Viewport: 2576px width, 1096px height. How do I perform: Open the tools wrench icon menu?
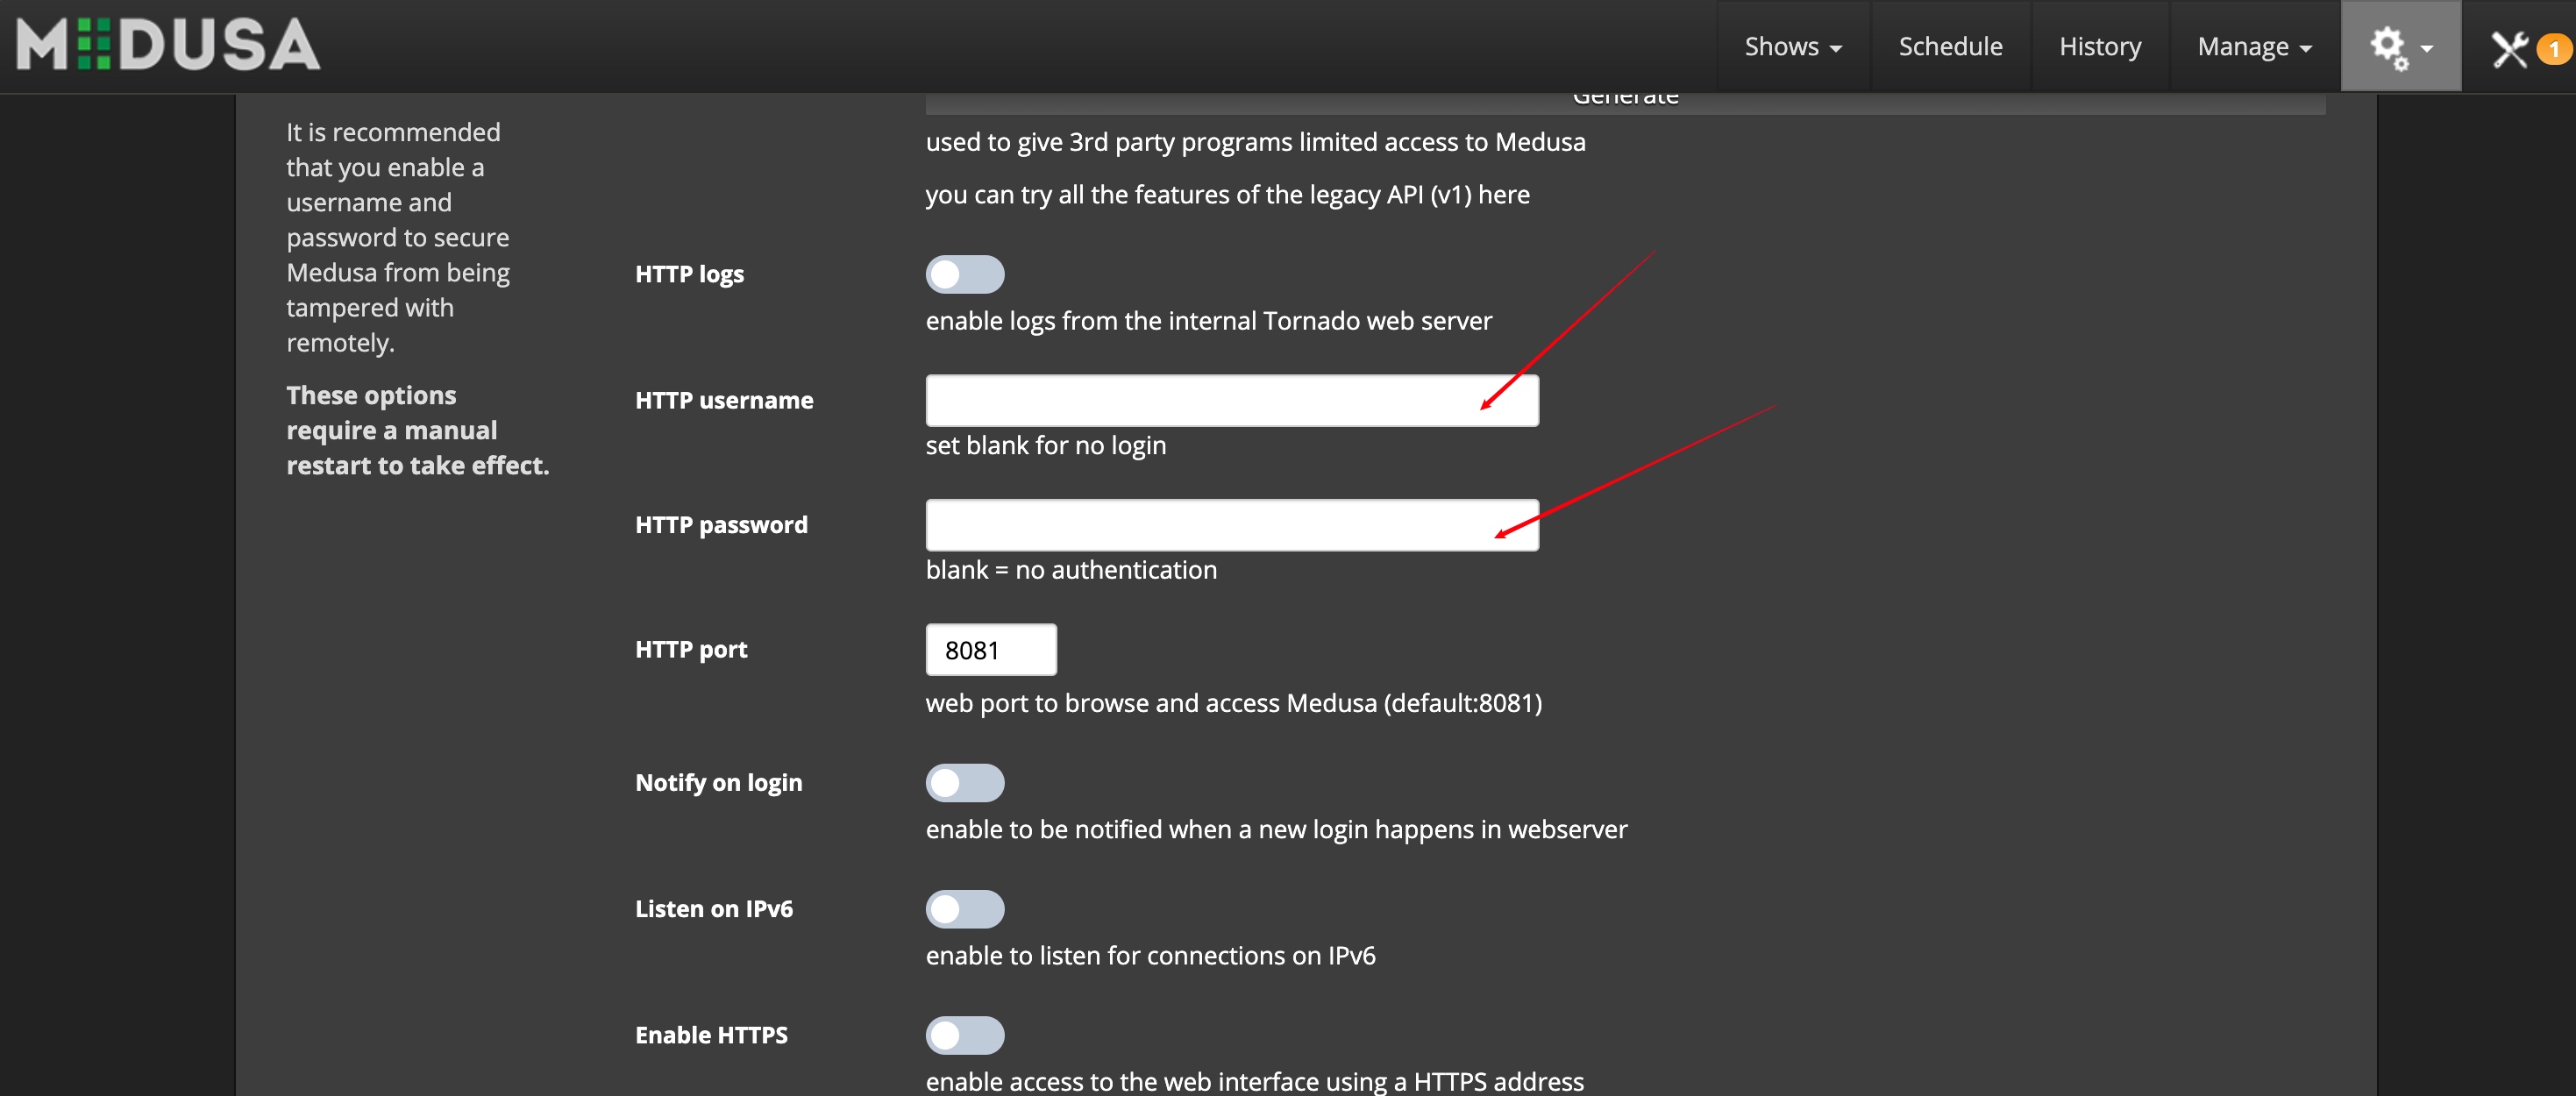pos(2509,48)
